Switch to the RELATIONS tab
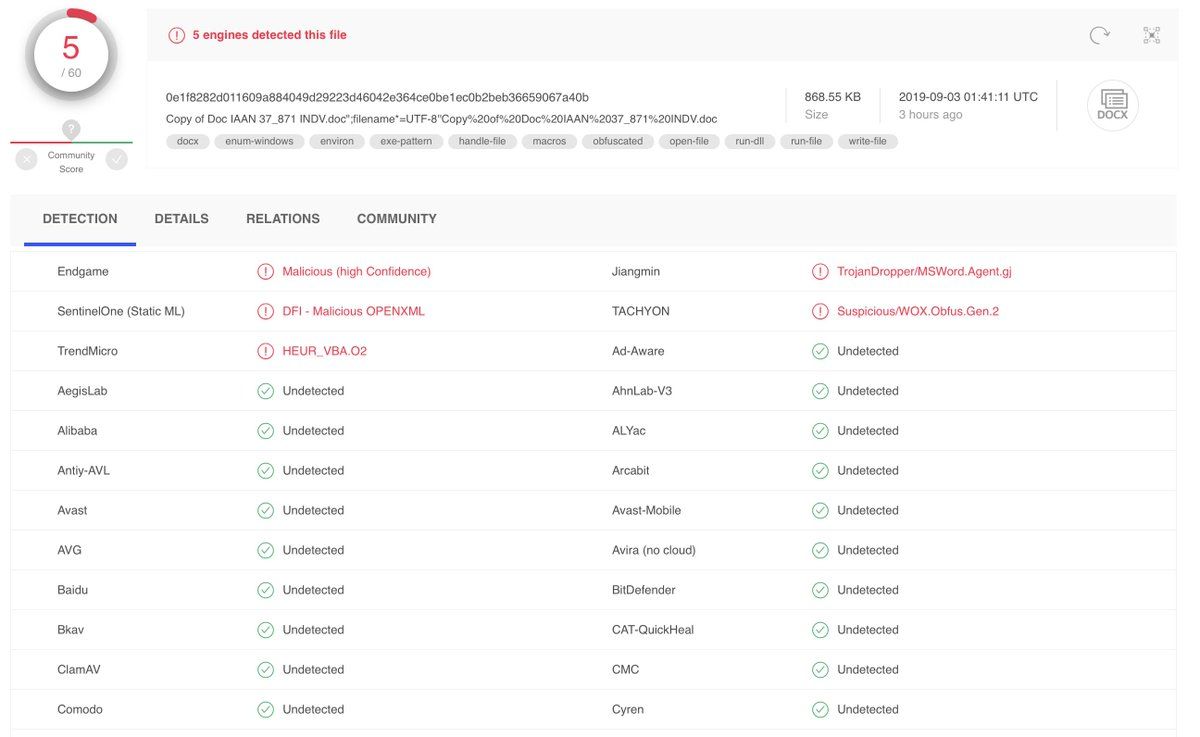Image resolution: width=1200 pixels, height=737 pixels. click(283, 219)
